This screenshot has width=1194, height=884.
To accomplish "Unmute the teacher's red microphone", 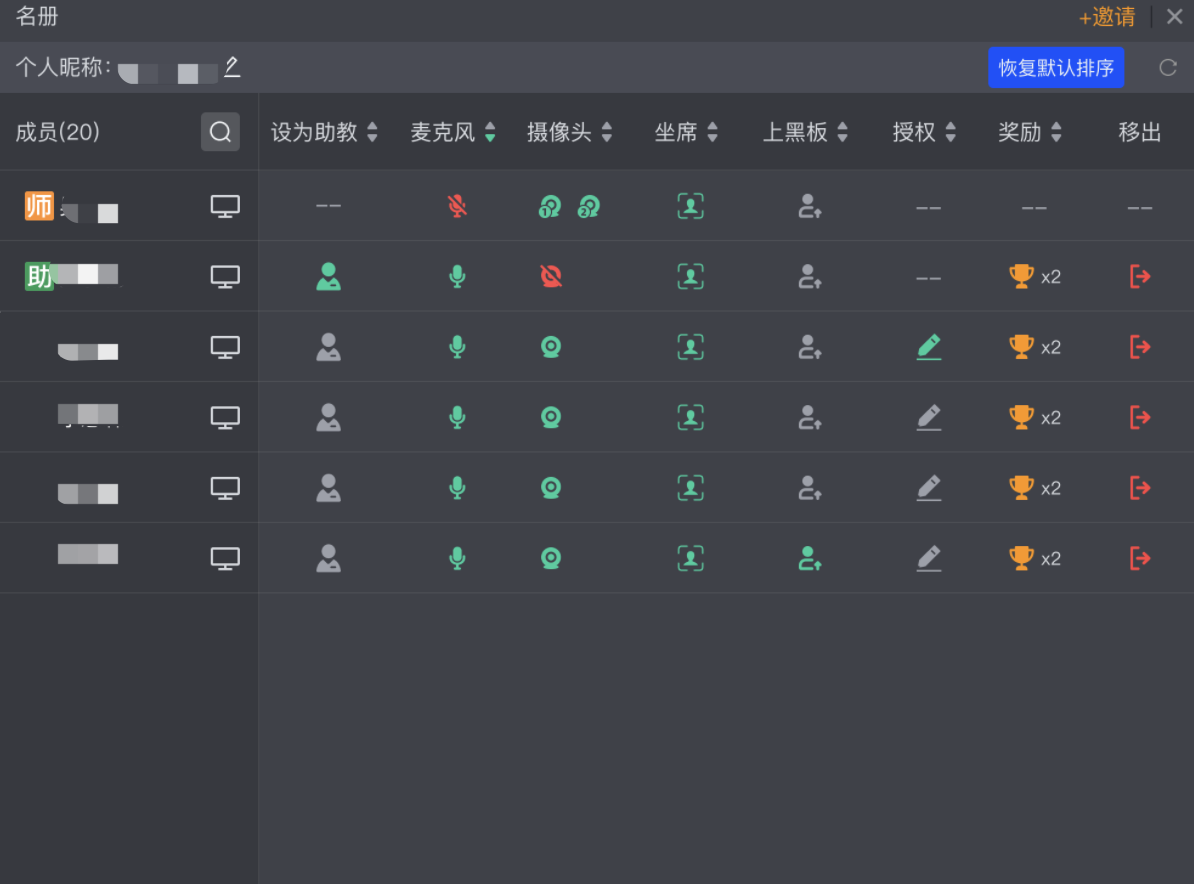I will (x=457, y=206).
